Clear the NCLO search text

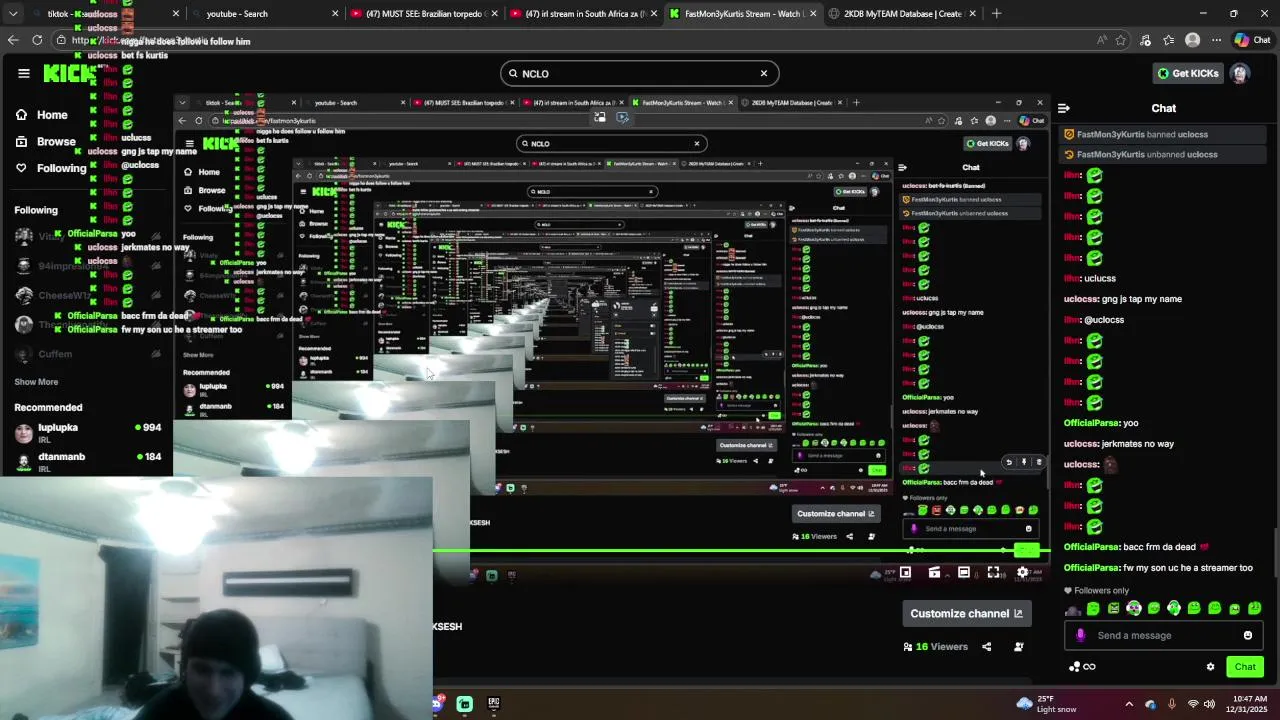(x=764, y=73)
